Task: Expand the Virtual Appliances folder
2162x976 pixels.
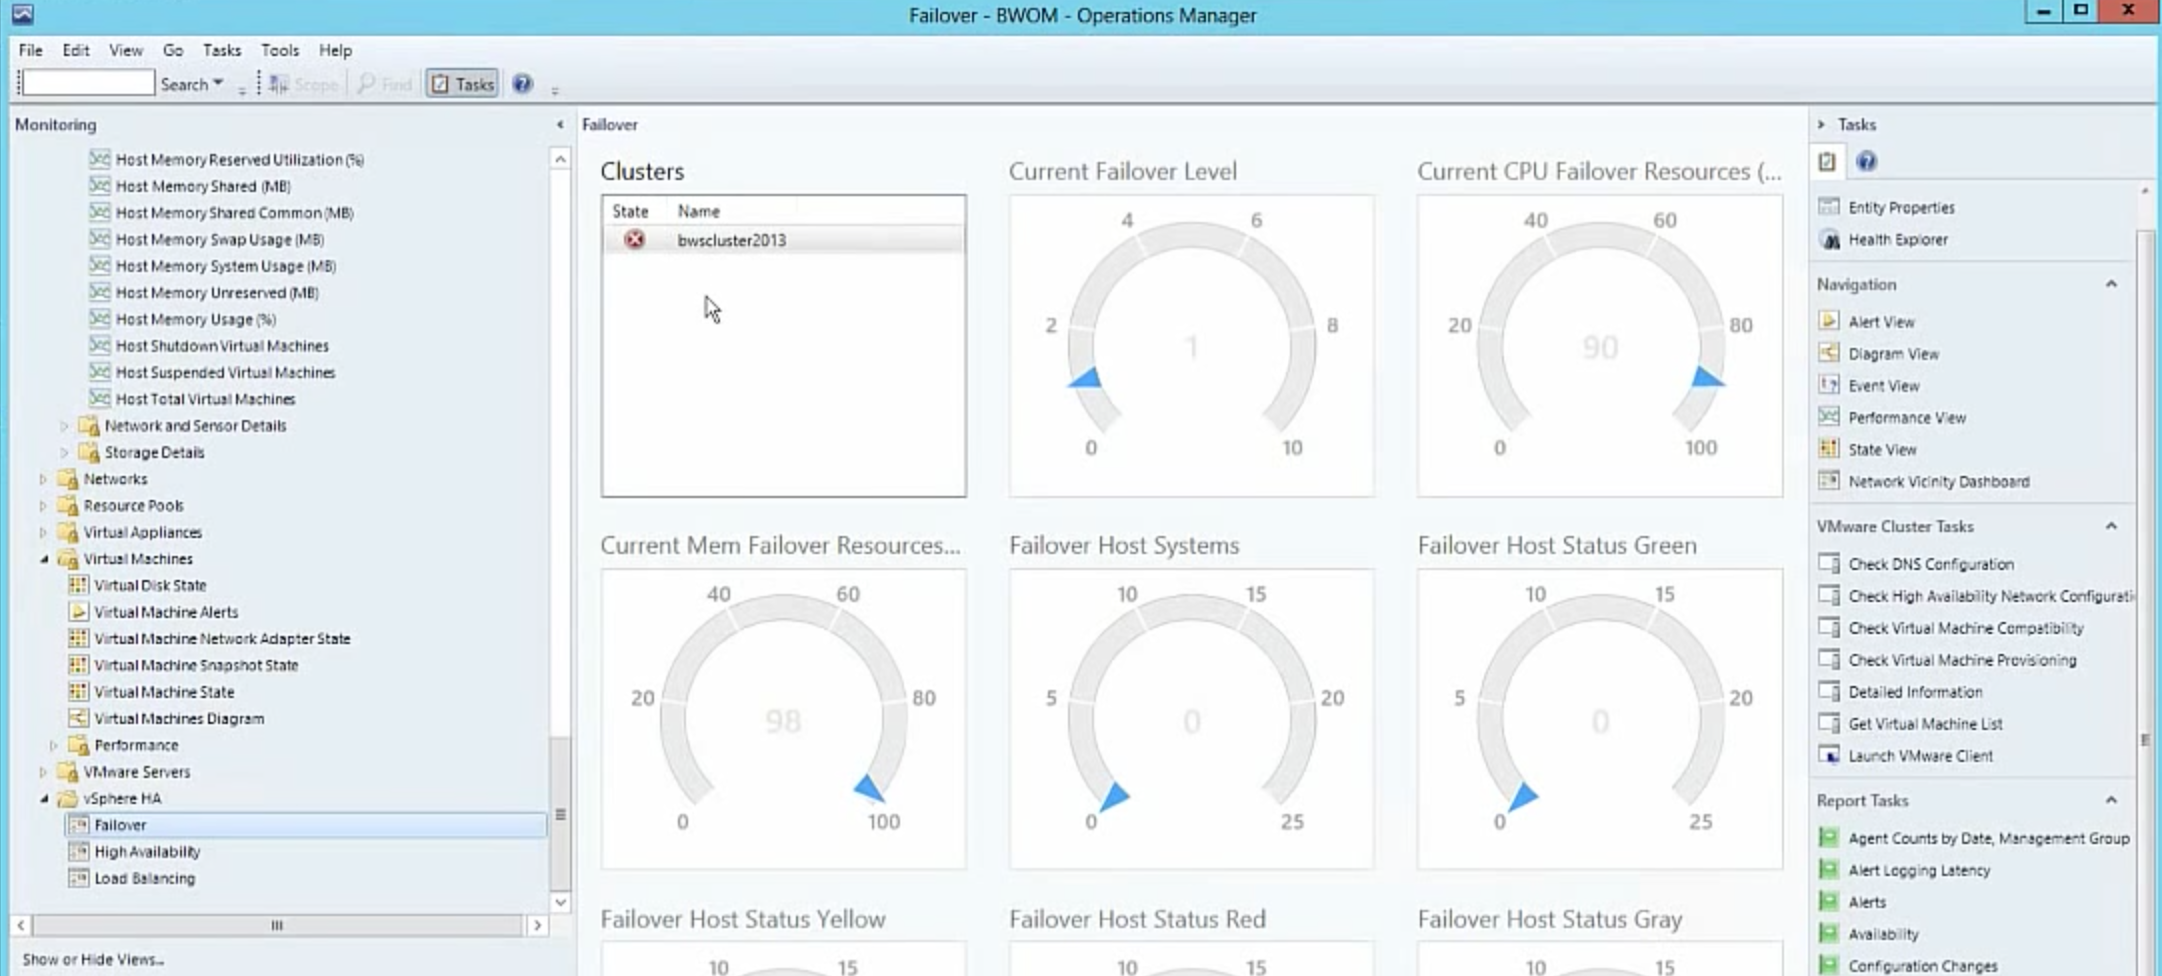Action: [x=43, y=532]
